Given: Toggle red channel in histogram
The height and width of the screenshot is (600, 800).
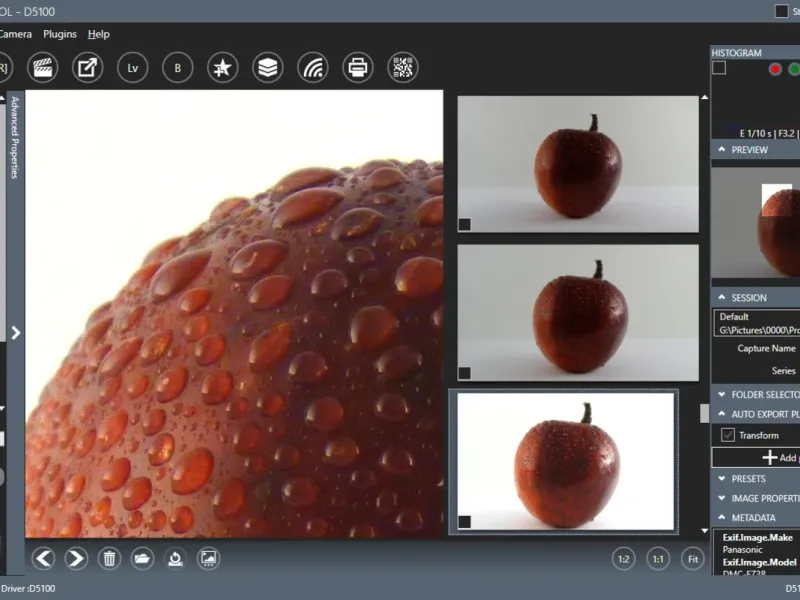Looking at the screenshot, I should coord(775,69).
